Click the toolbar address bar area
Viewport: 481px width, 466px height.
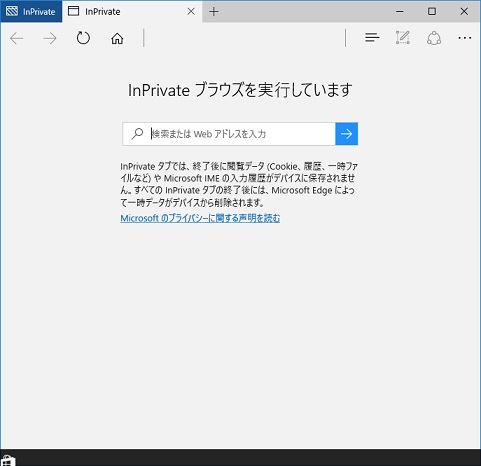(x=244, y=38)
